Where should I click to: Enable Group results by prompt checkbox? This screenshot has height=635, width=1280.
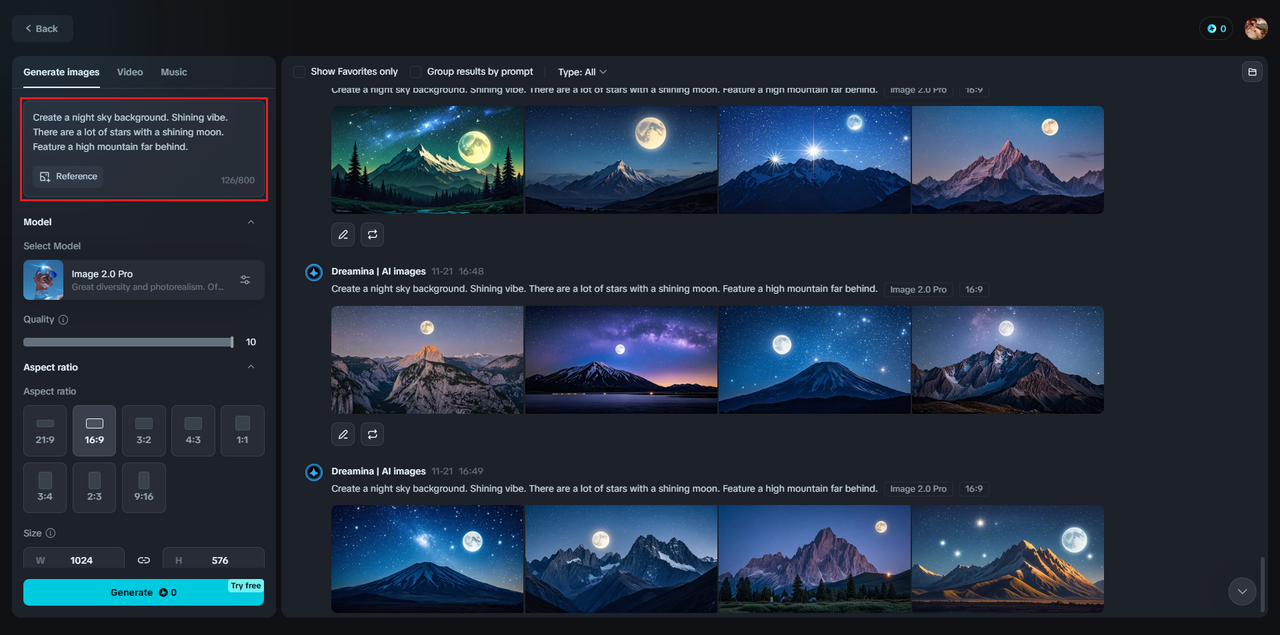415,72
